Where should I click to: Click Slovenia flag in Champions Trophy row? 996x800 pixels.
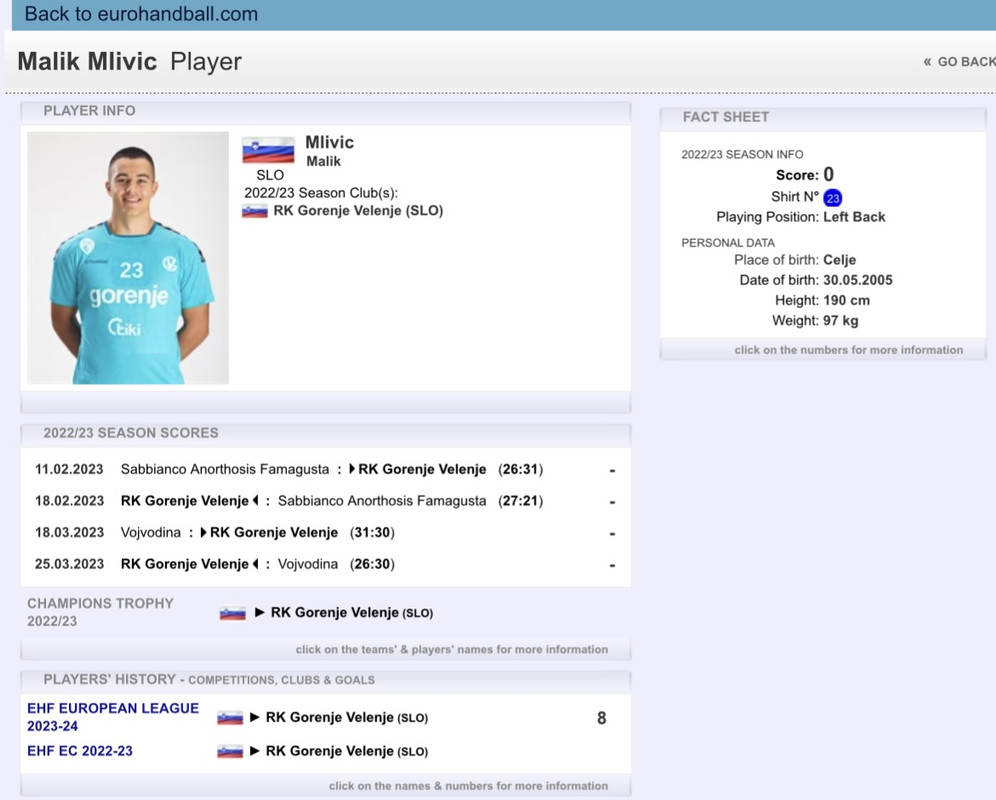click(232, 613)
